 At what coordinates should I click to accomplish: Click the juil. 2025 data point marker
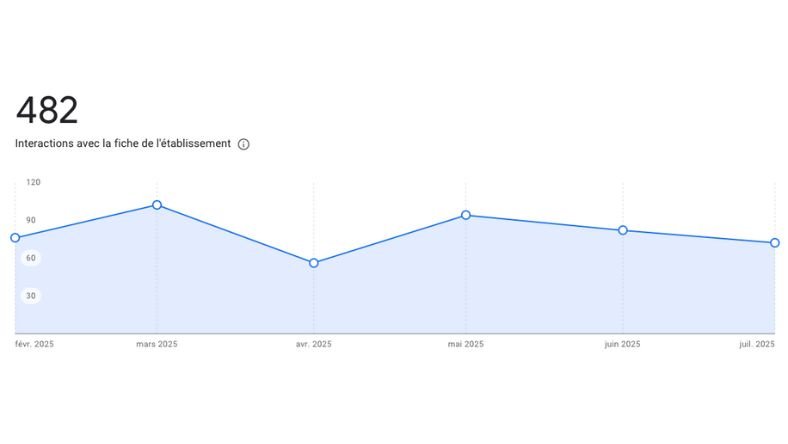775,243
